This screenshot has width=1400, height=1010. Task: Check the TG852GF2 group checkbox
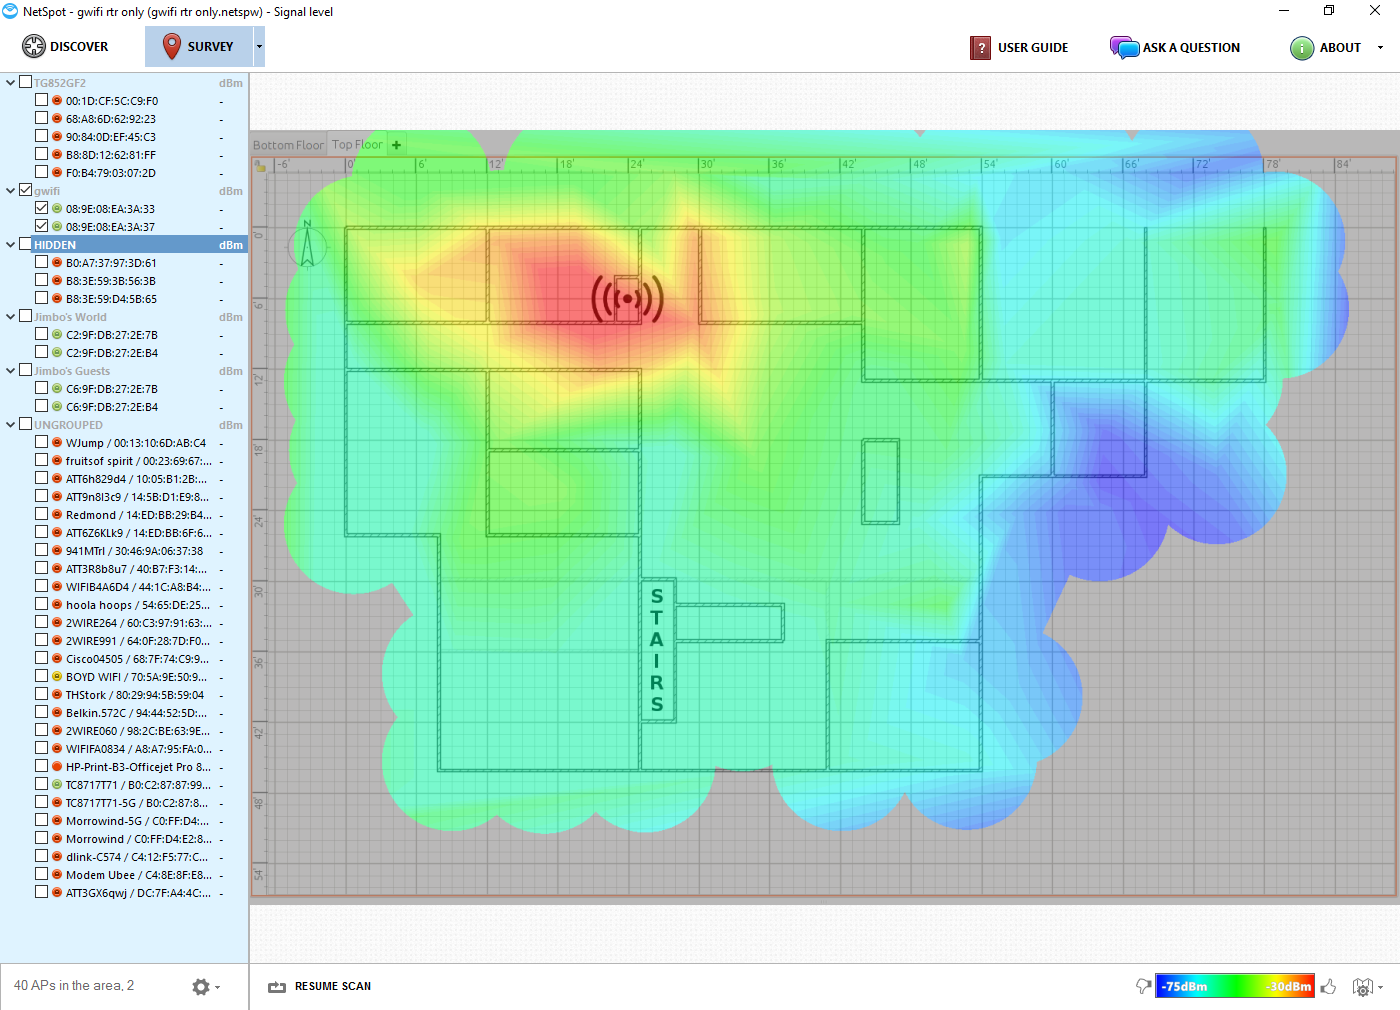26,82
